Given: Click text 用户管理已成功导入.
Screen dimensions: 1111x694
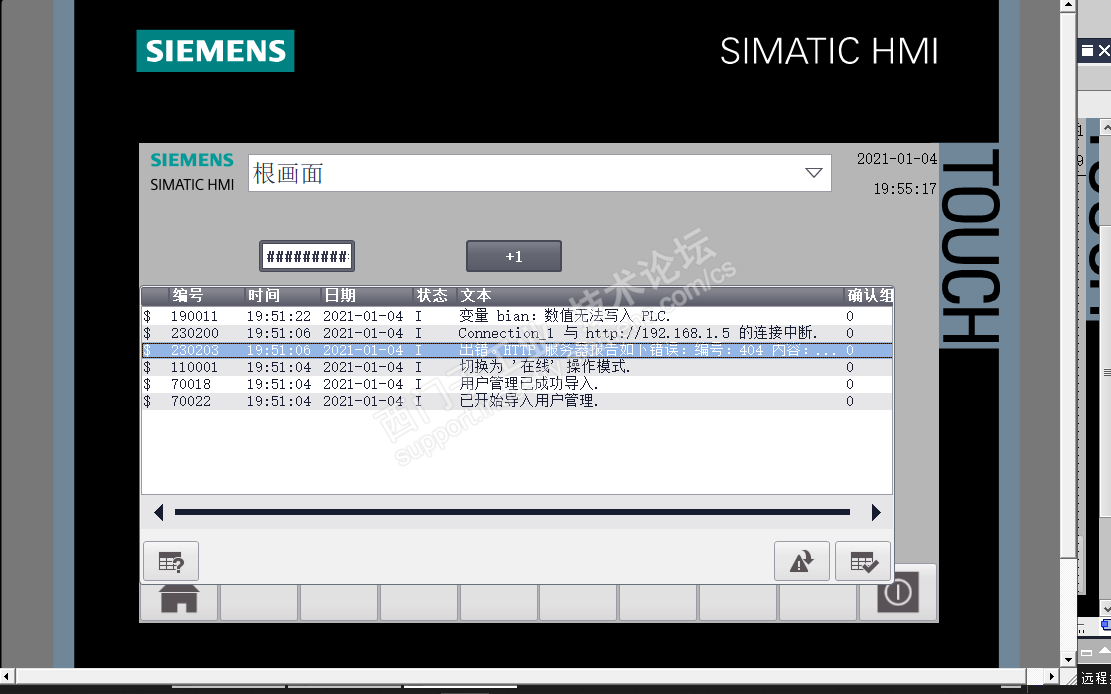Looking at the screenshot, I should pos(529,384).
